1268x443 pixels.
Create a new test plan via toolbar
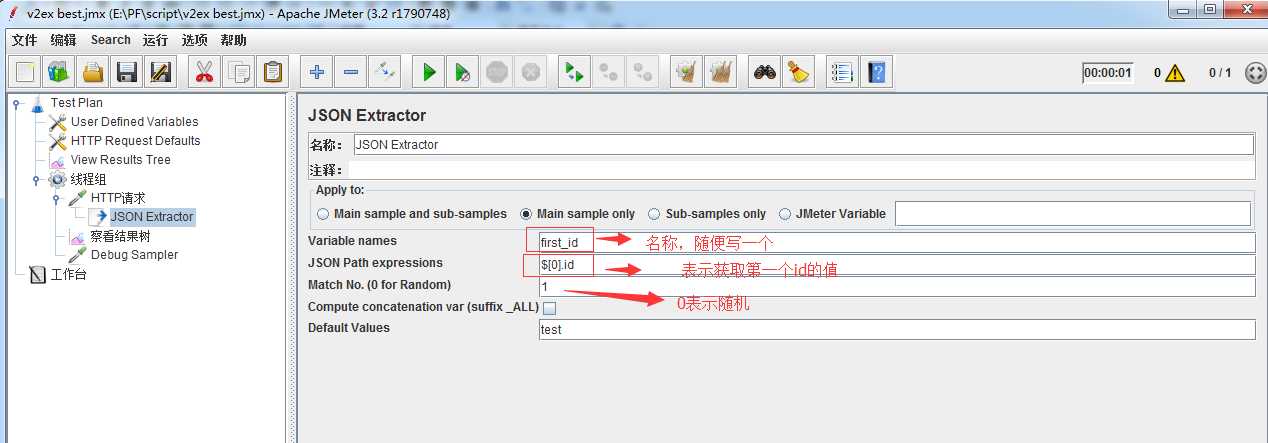point(25,72)
